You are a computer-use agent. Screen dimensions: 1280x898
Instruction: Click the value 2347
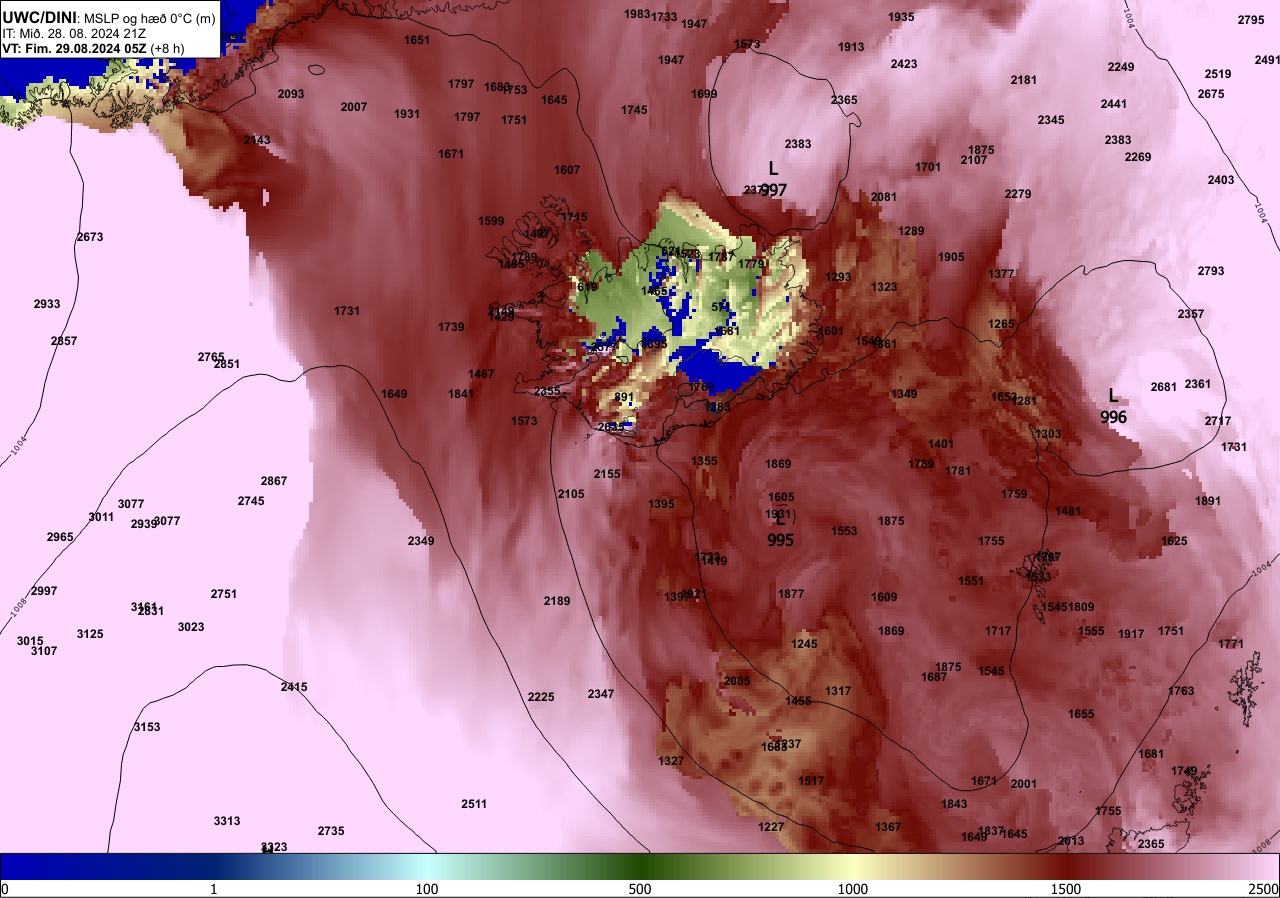pyautogui.click(x=601, y=694)
